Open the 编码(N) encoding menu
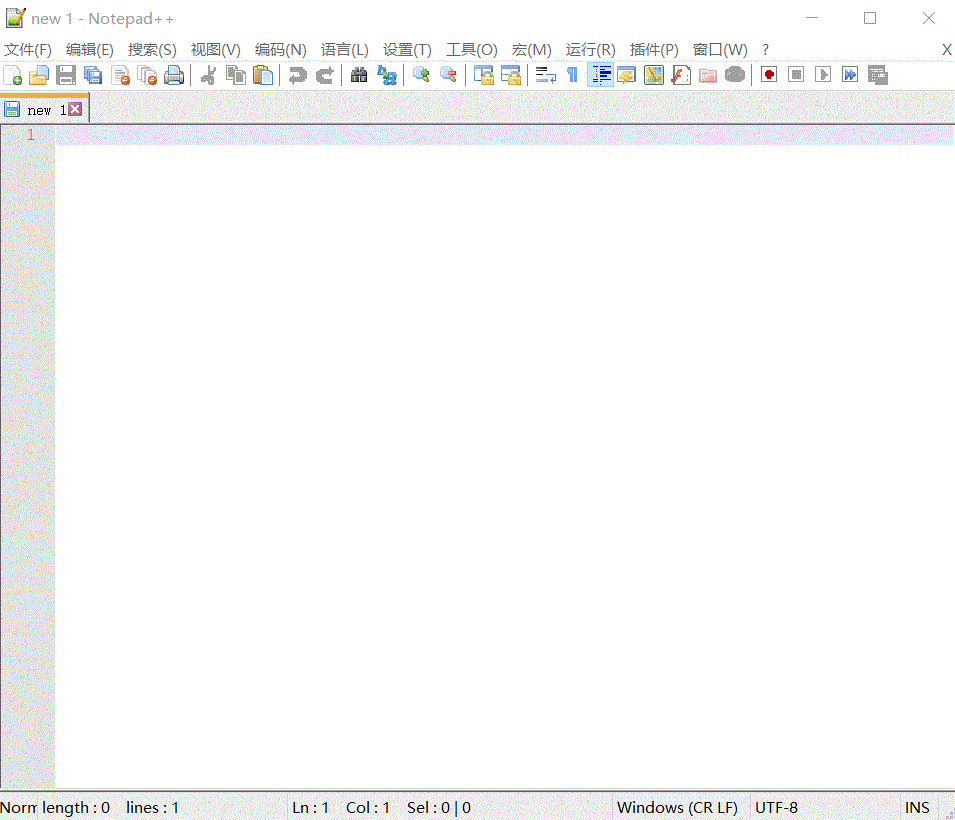 (x=280, y=50)
